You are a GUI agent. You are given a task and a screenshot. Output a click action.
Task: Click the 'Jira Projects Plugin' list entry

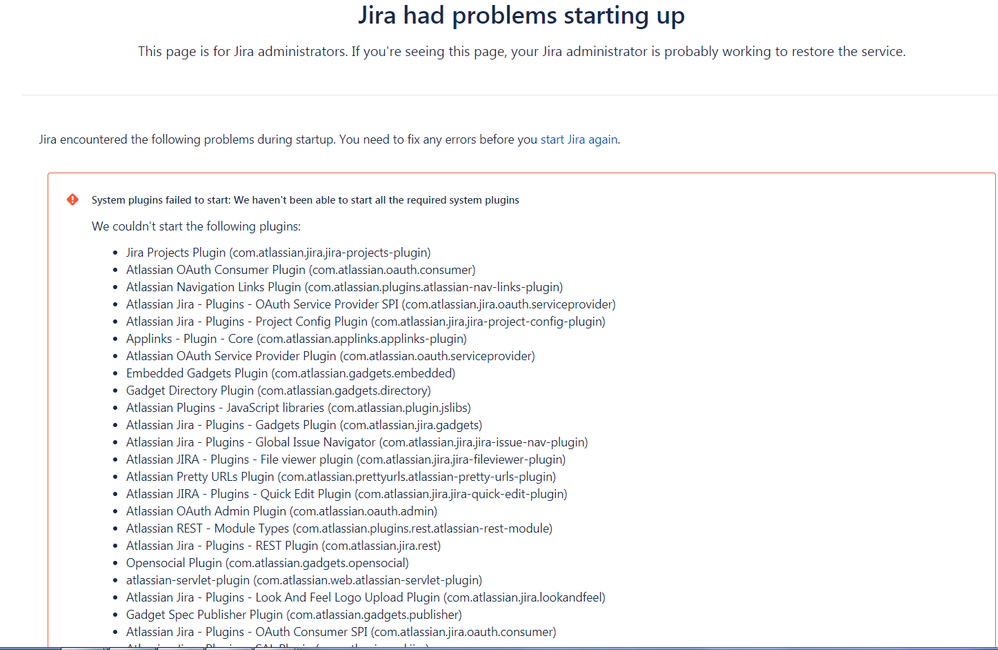coord(278,253)
